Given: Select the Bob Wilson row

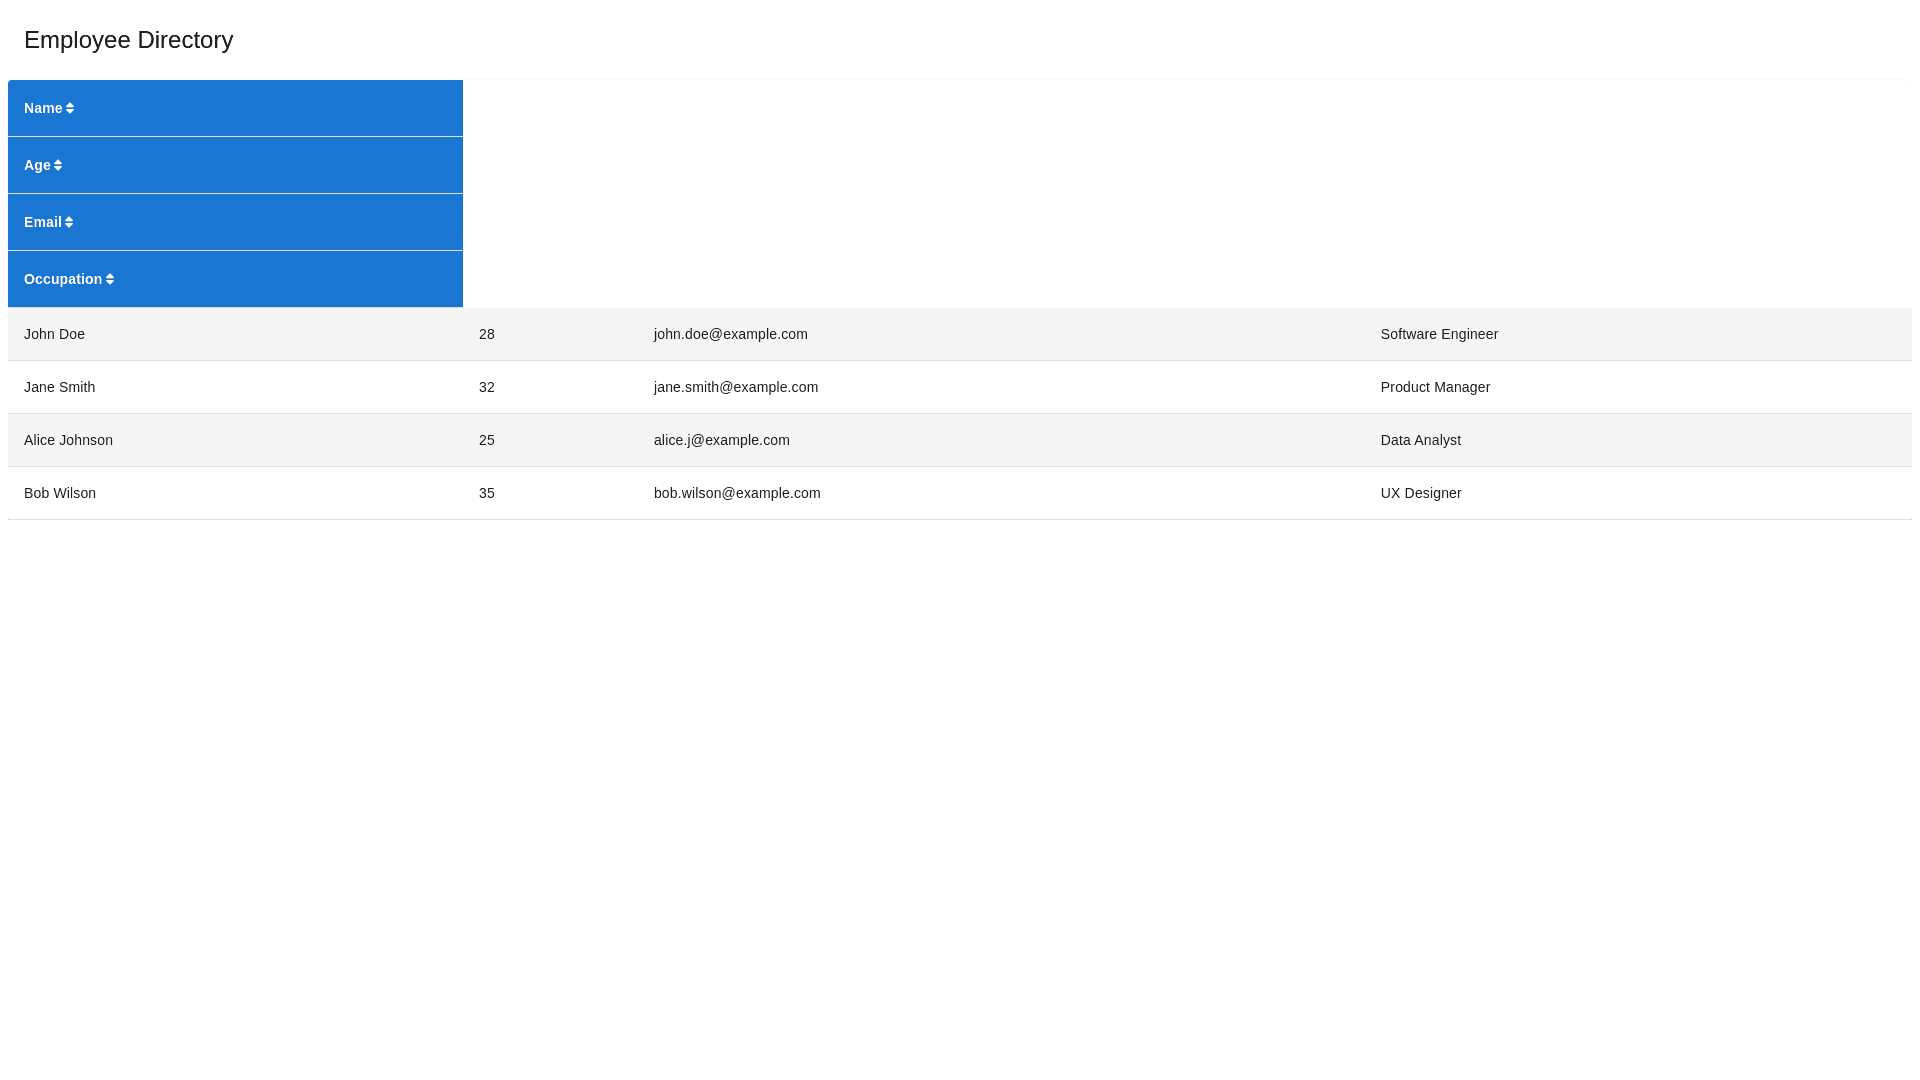Looking at the screenshot, I should (x=60, y=493).
